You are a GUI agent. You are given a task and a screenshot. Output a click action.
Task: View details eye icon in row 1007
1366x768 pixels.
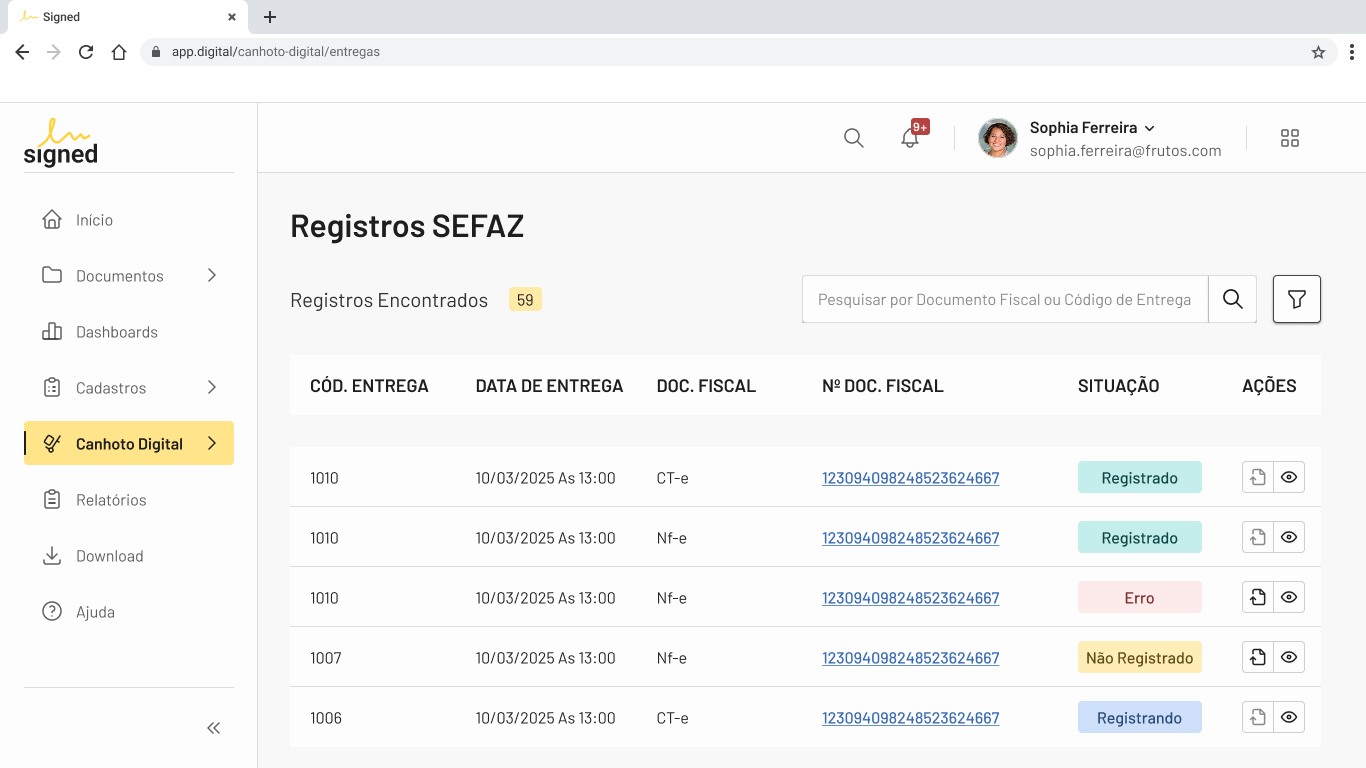tap(1289, 657)
